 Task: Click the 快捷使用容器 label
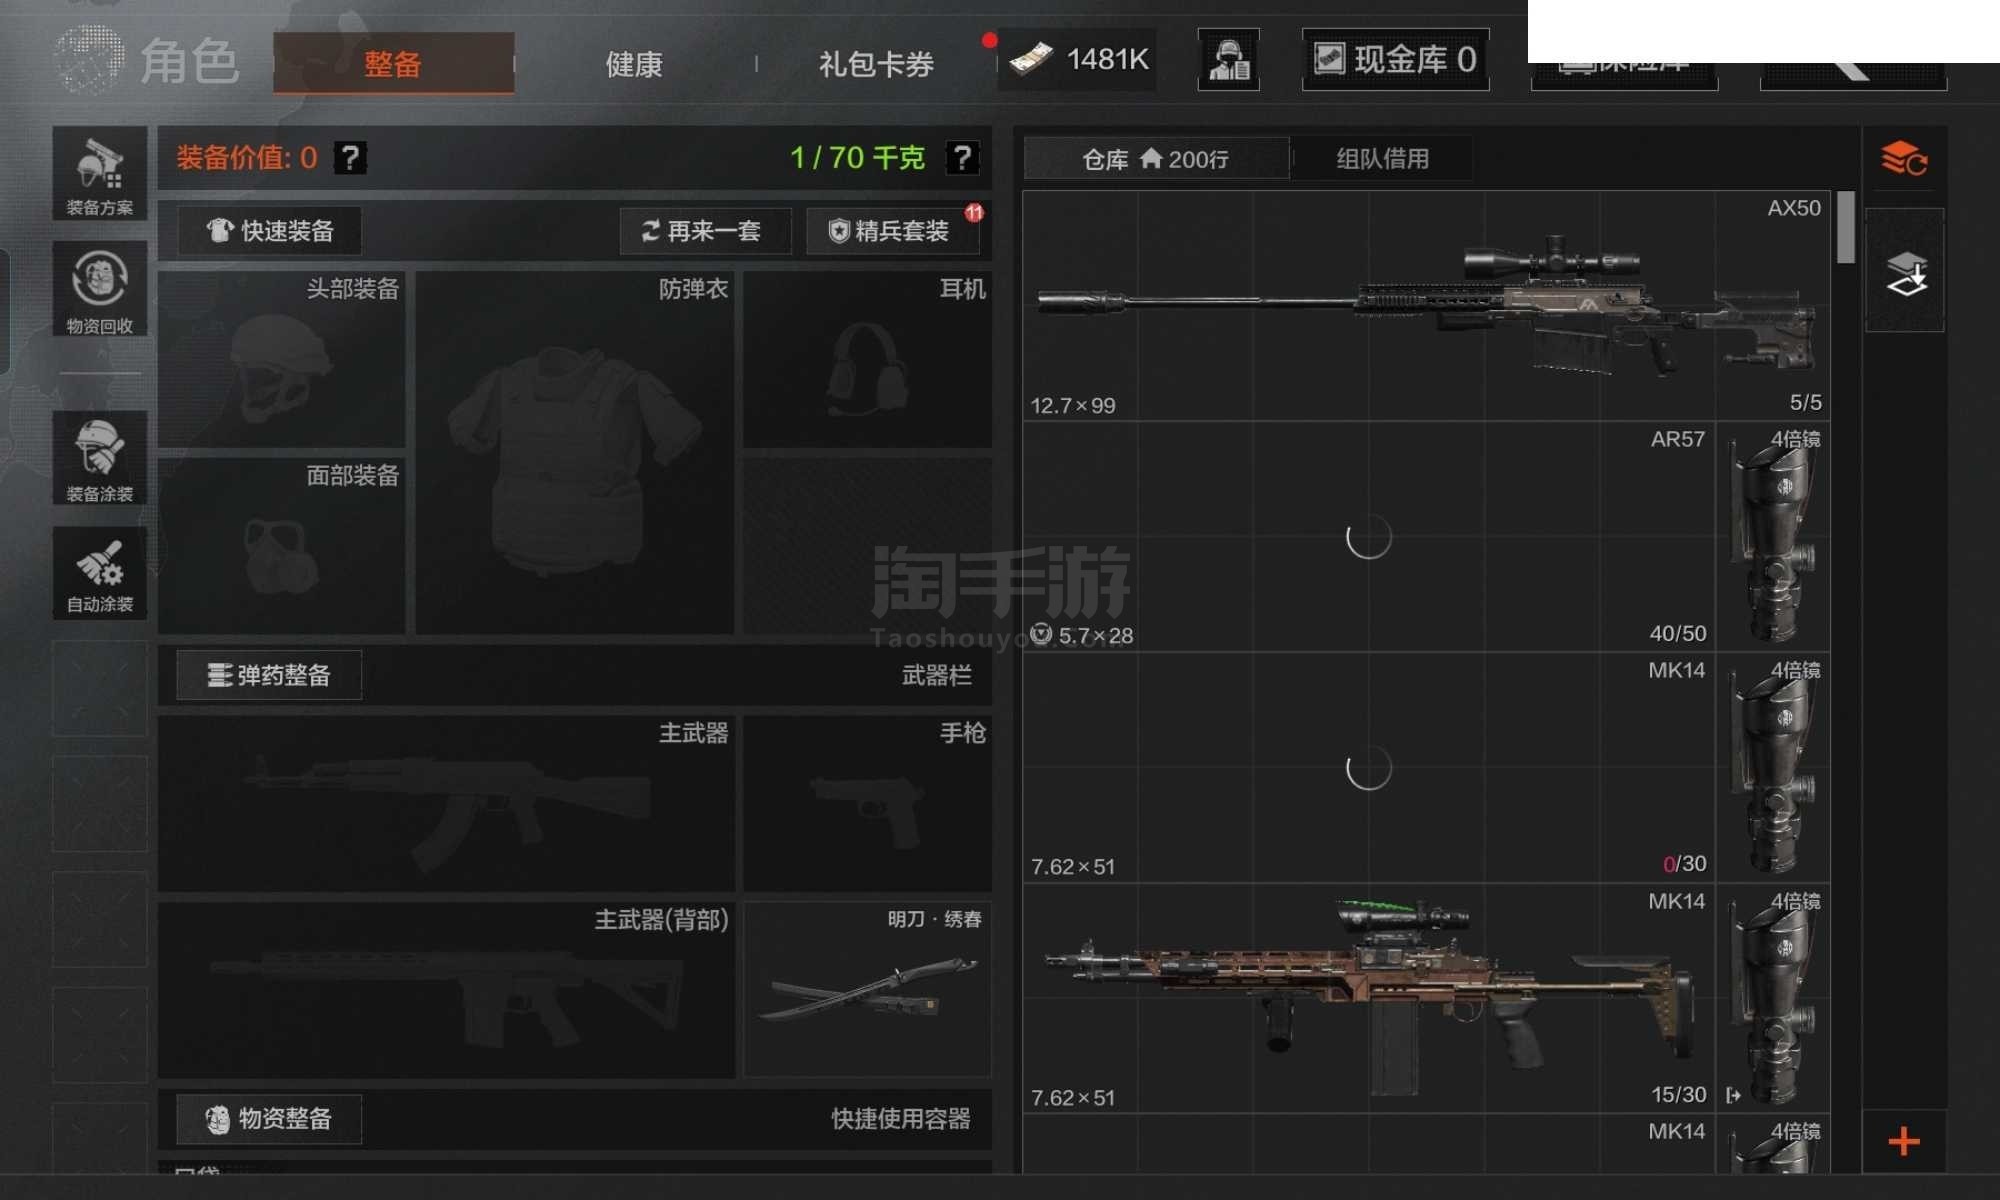pyautogui.click(x=901, y=1119)
